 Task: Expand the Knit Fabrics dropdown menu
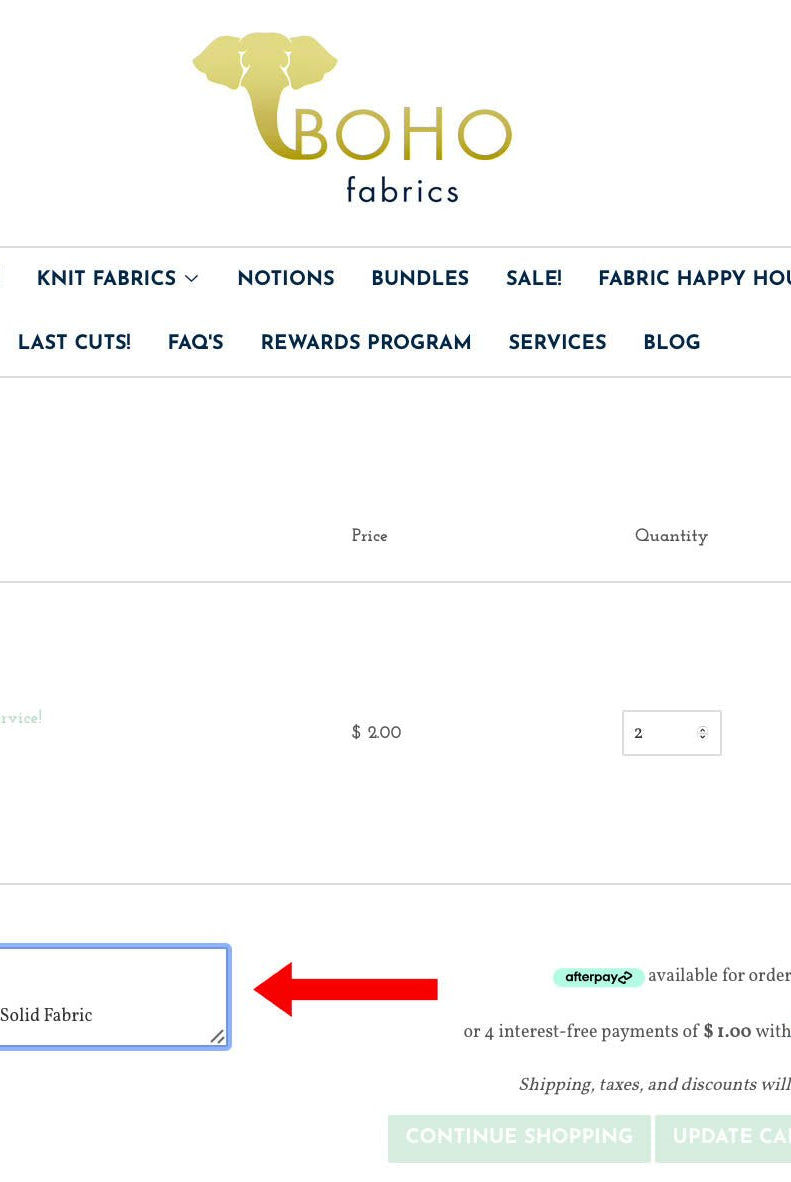117,279
